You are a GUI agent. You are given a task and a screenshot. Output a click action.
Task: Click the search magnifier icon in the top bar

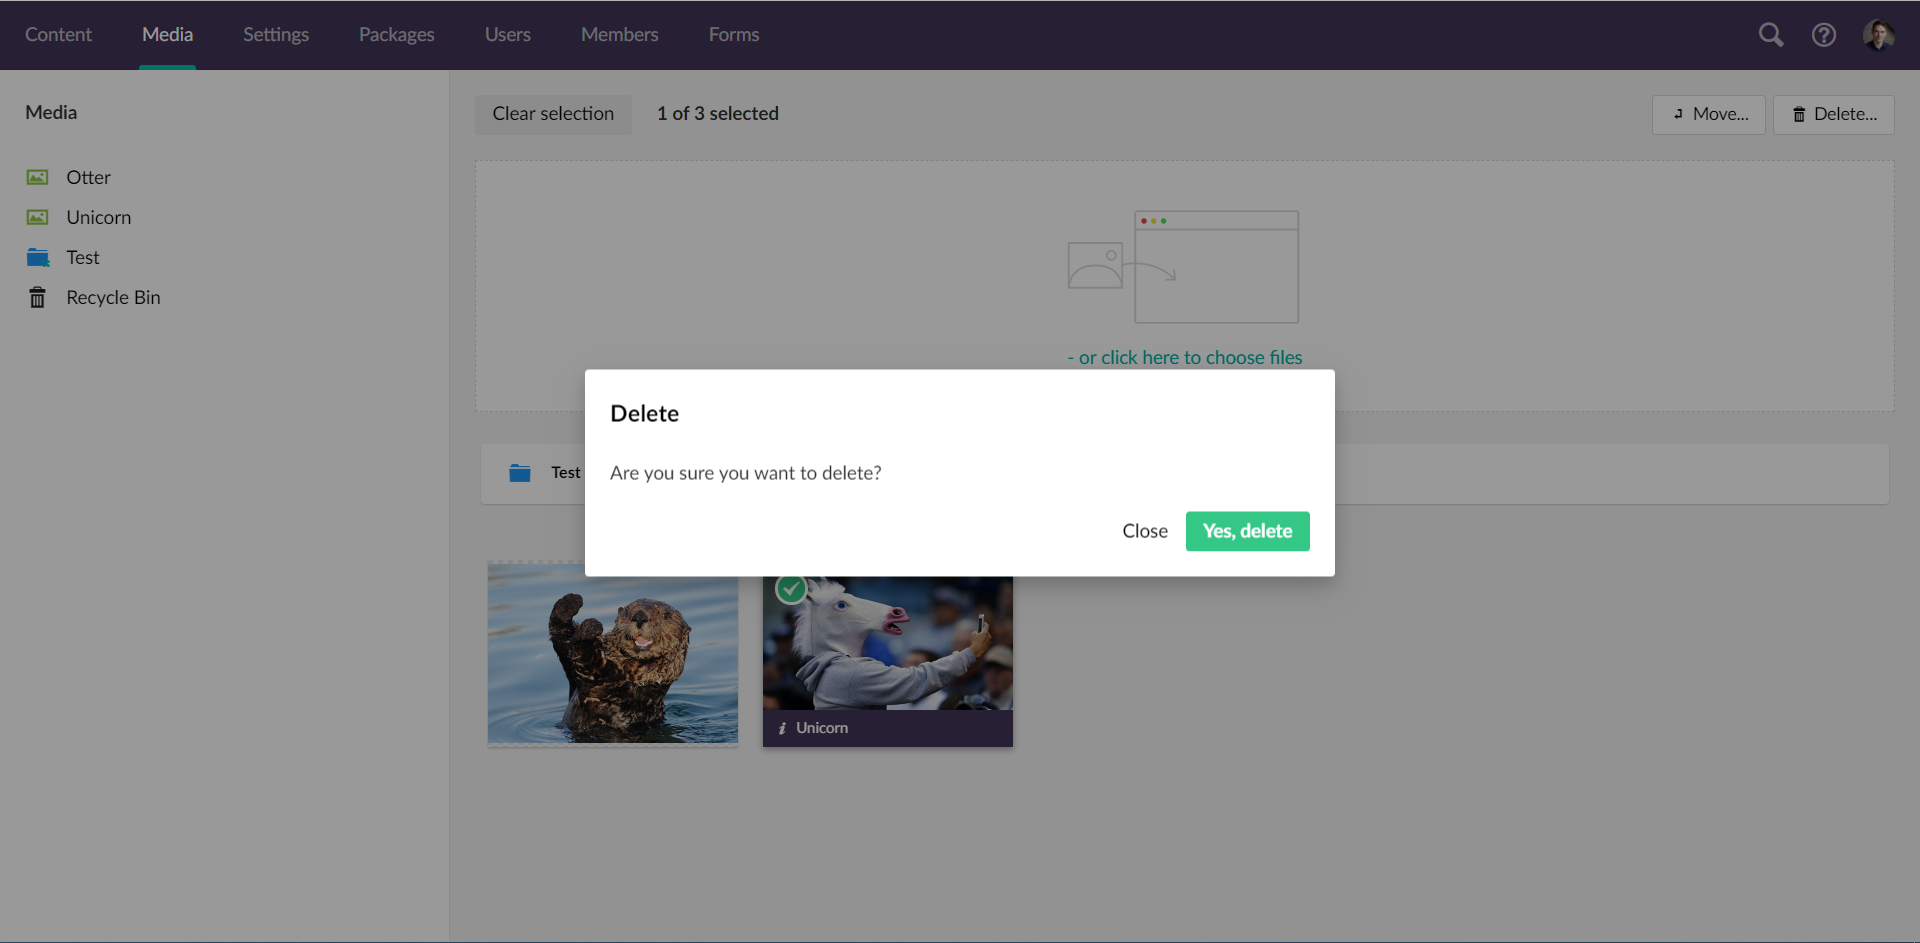[x=1771, y=34]
